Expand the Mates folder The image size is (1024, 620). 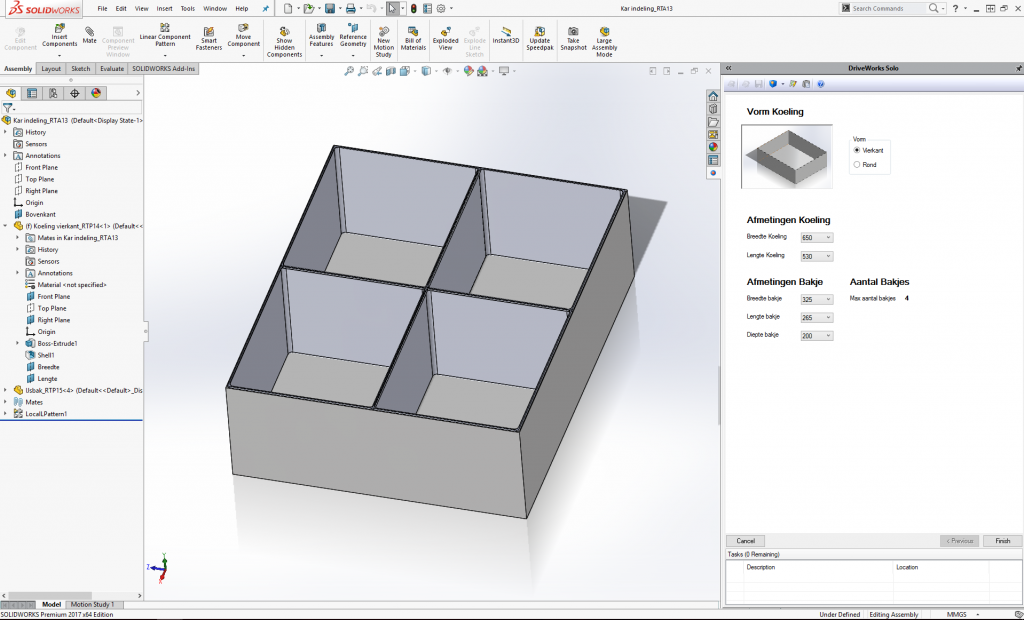coord(5,402)
